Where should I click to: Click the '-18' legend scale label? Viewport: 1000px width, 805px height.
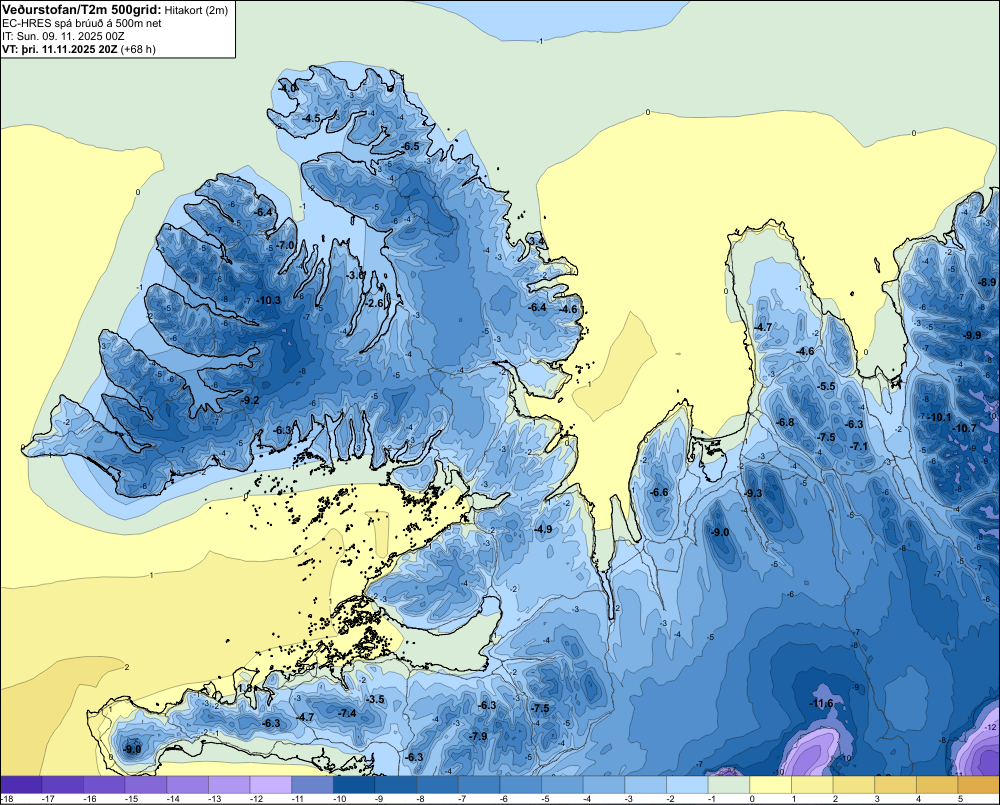coord(7,799)
